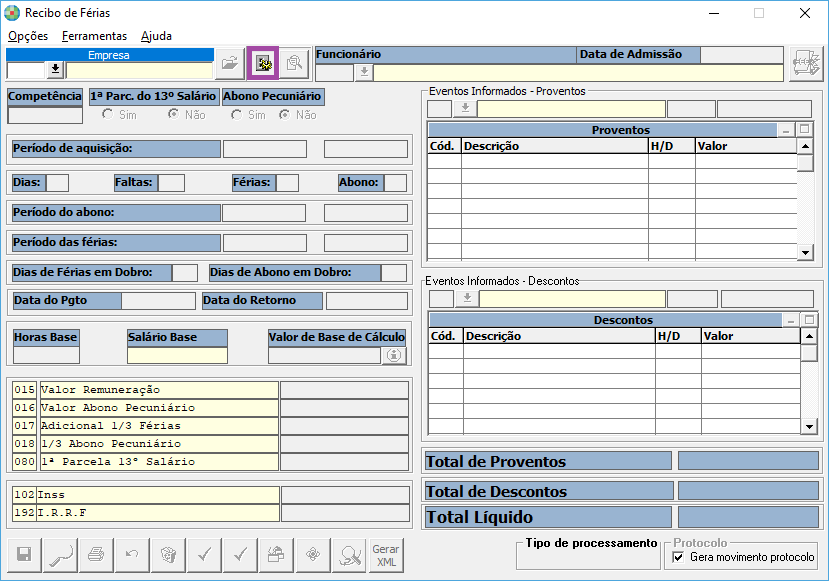
Task: Click the Dias de Férias em Dobro field
Action: 185,273
